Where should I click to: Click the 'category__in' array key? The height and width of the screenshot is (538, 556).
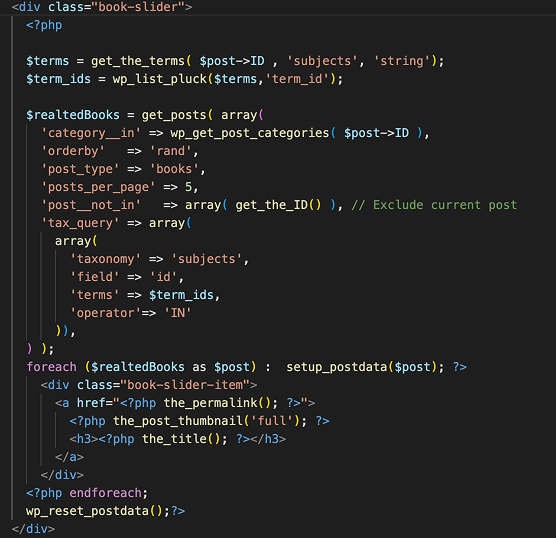pos(91,133)
